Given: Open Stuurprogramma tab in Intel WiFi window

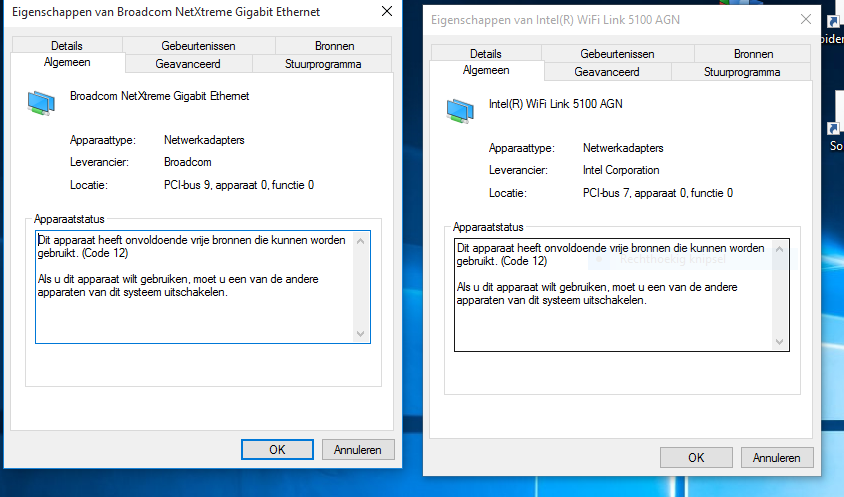Looking at the screenshot, I should 742,72.
